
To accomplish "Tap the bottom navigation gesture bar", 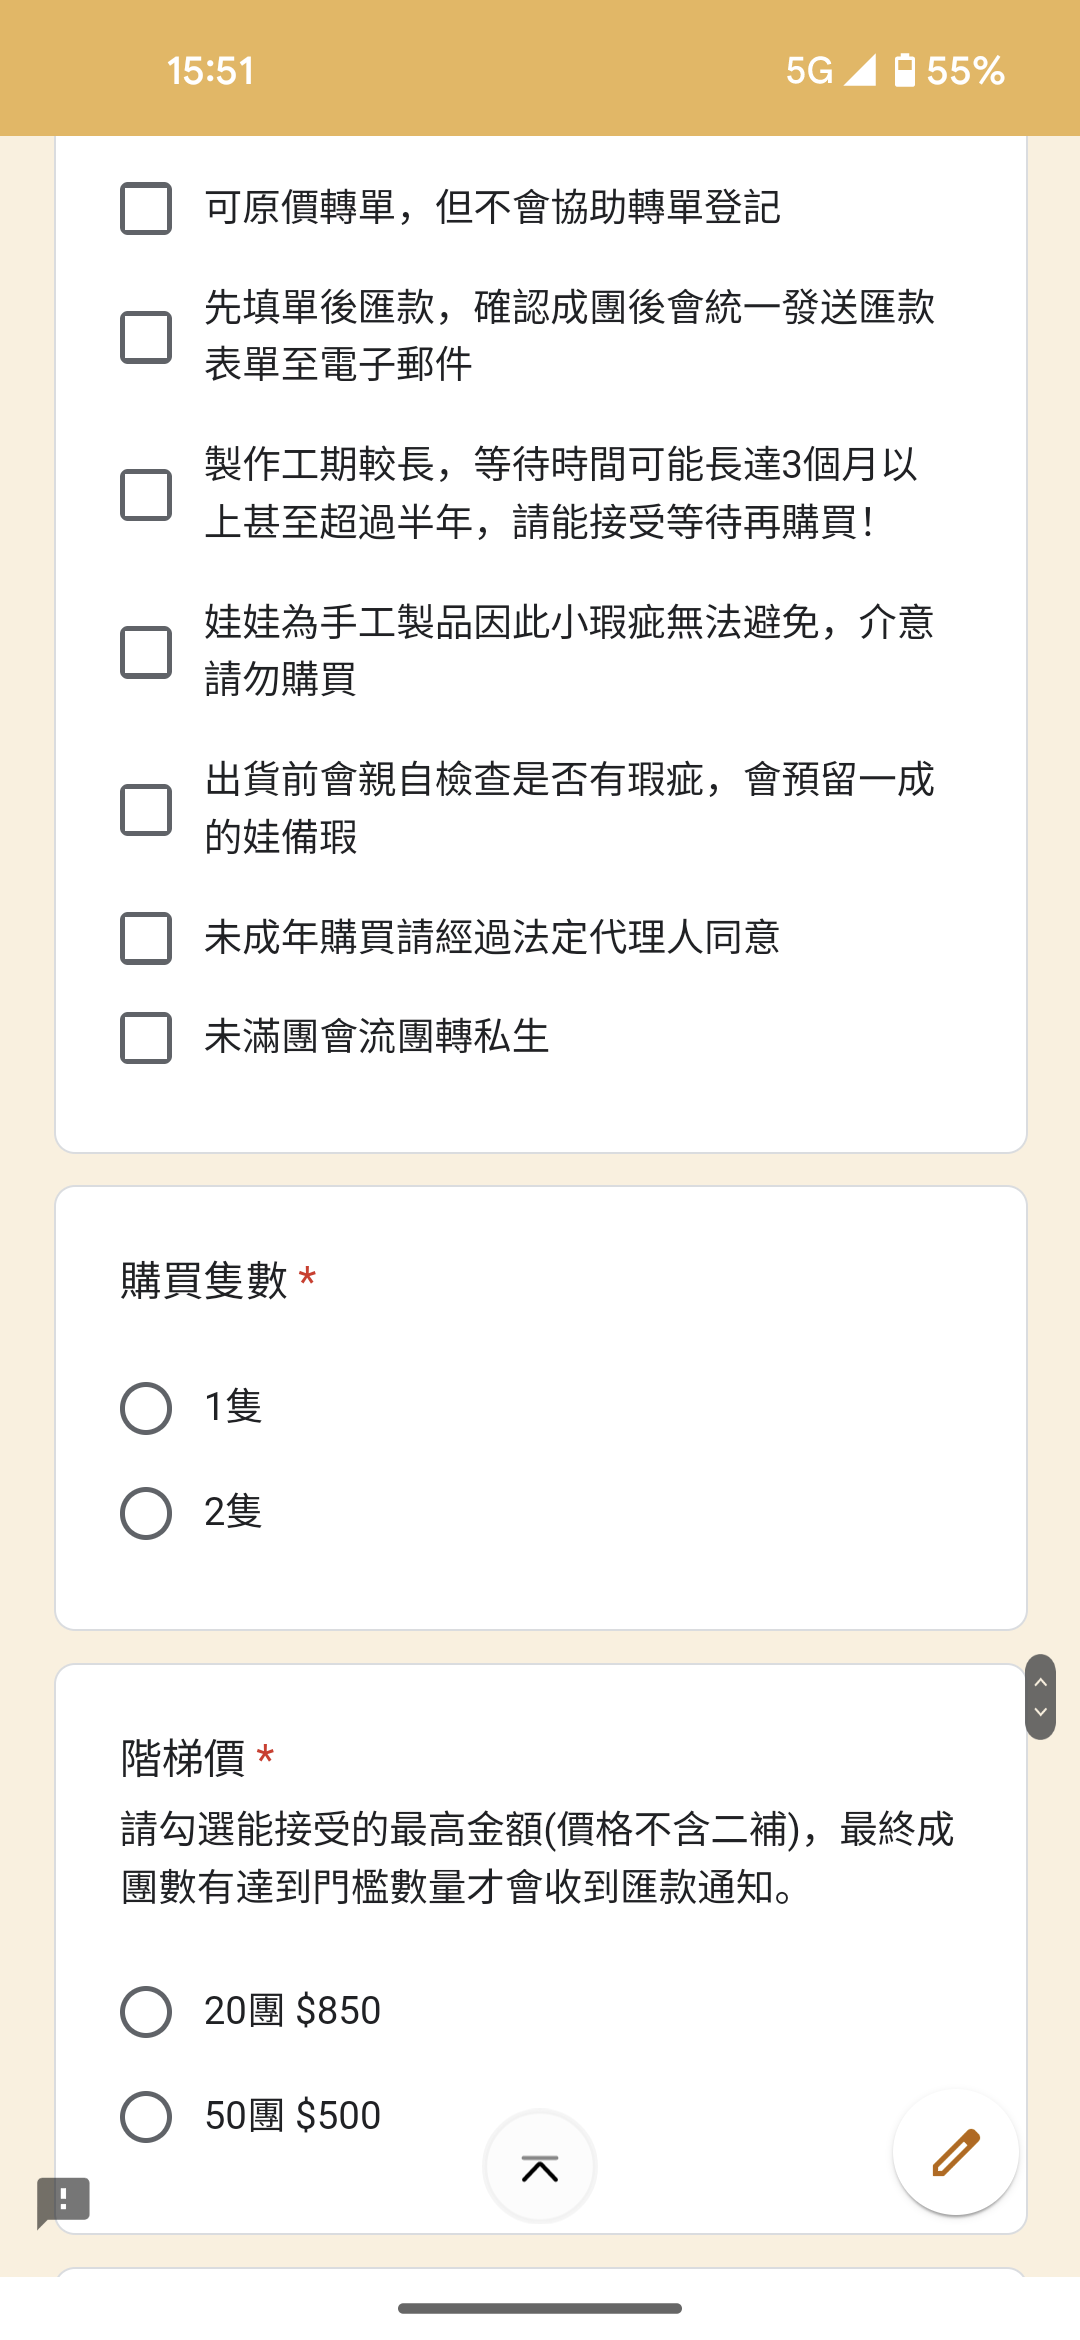I will (540, 2308).
